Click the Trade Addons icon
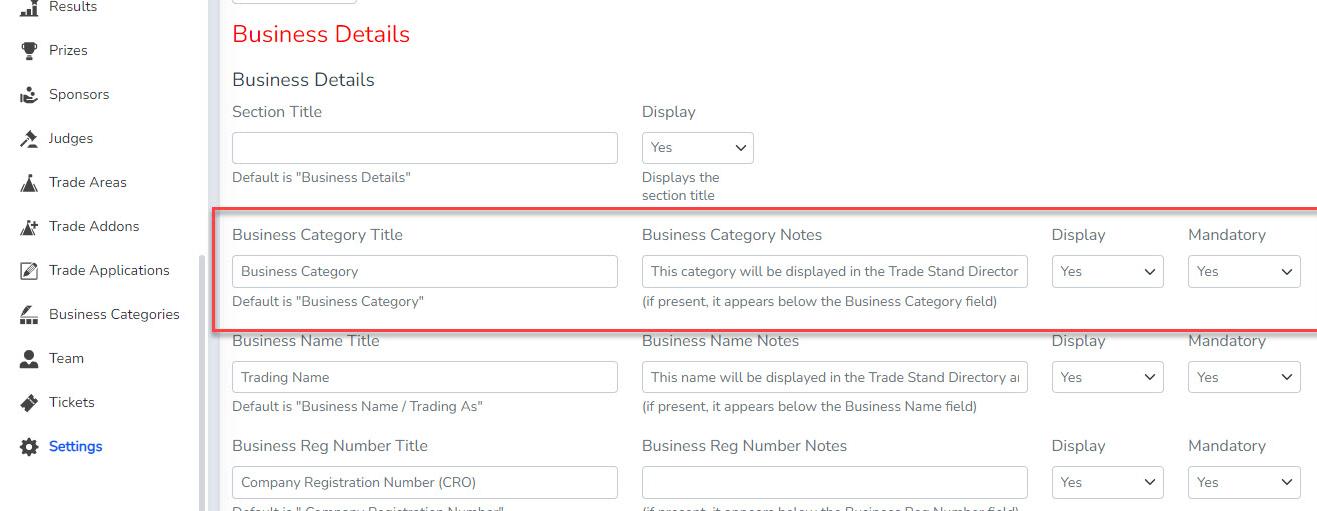This screenshot has height=511, width=1317. pos(29,227)
